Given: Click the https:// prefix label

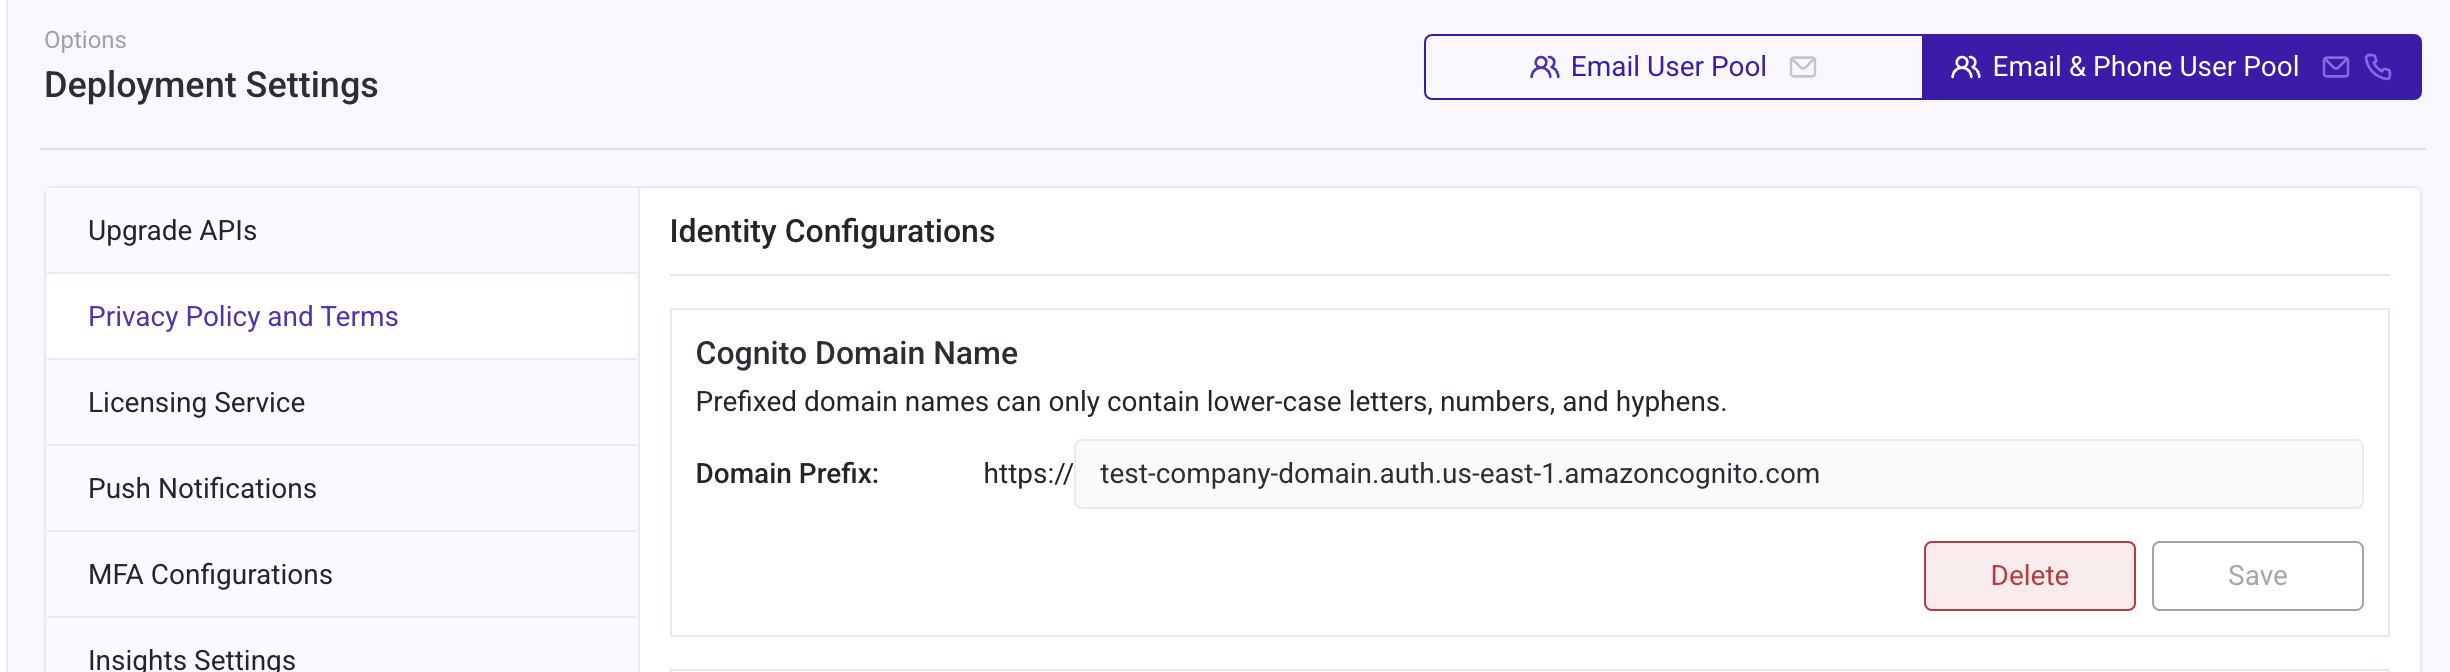Looking at the screenshot, I should (x=1027, y=474).
